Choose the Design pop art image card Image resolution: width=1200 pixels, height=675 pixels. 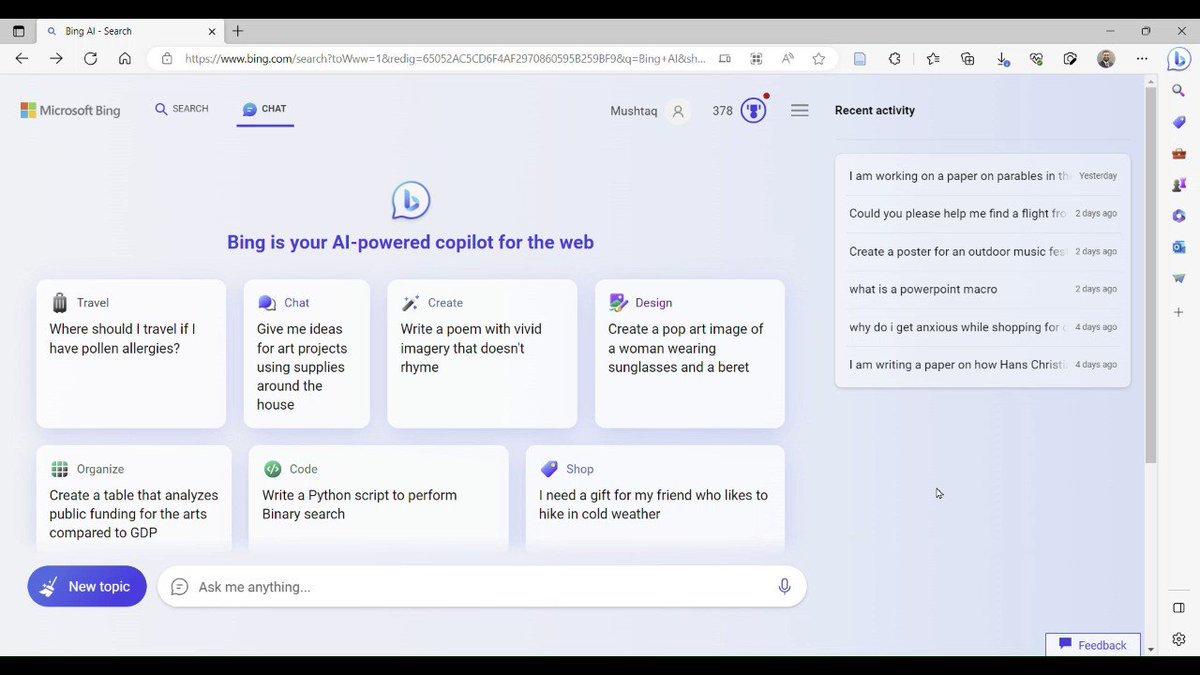690,354
